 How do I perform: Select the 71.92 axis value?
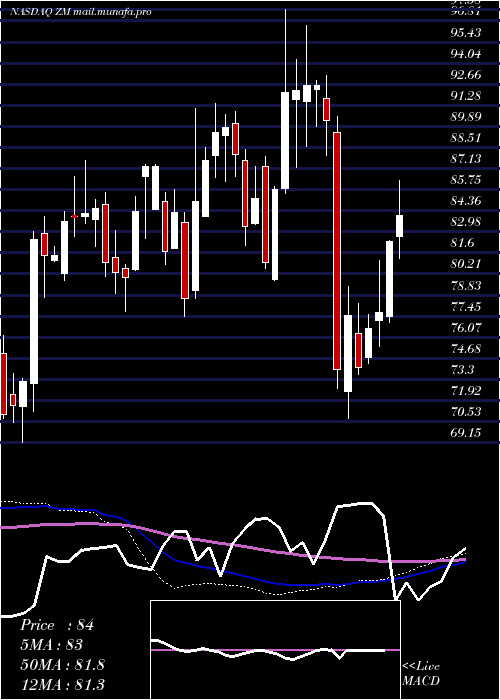point(467,391)
